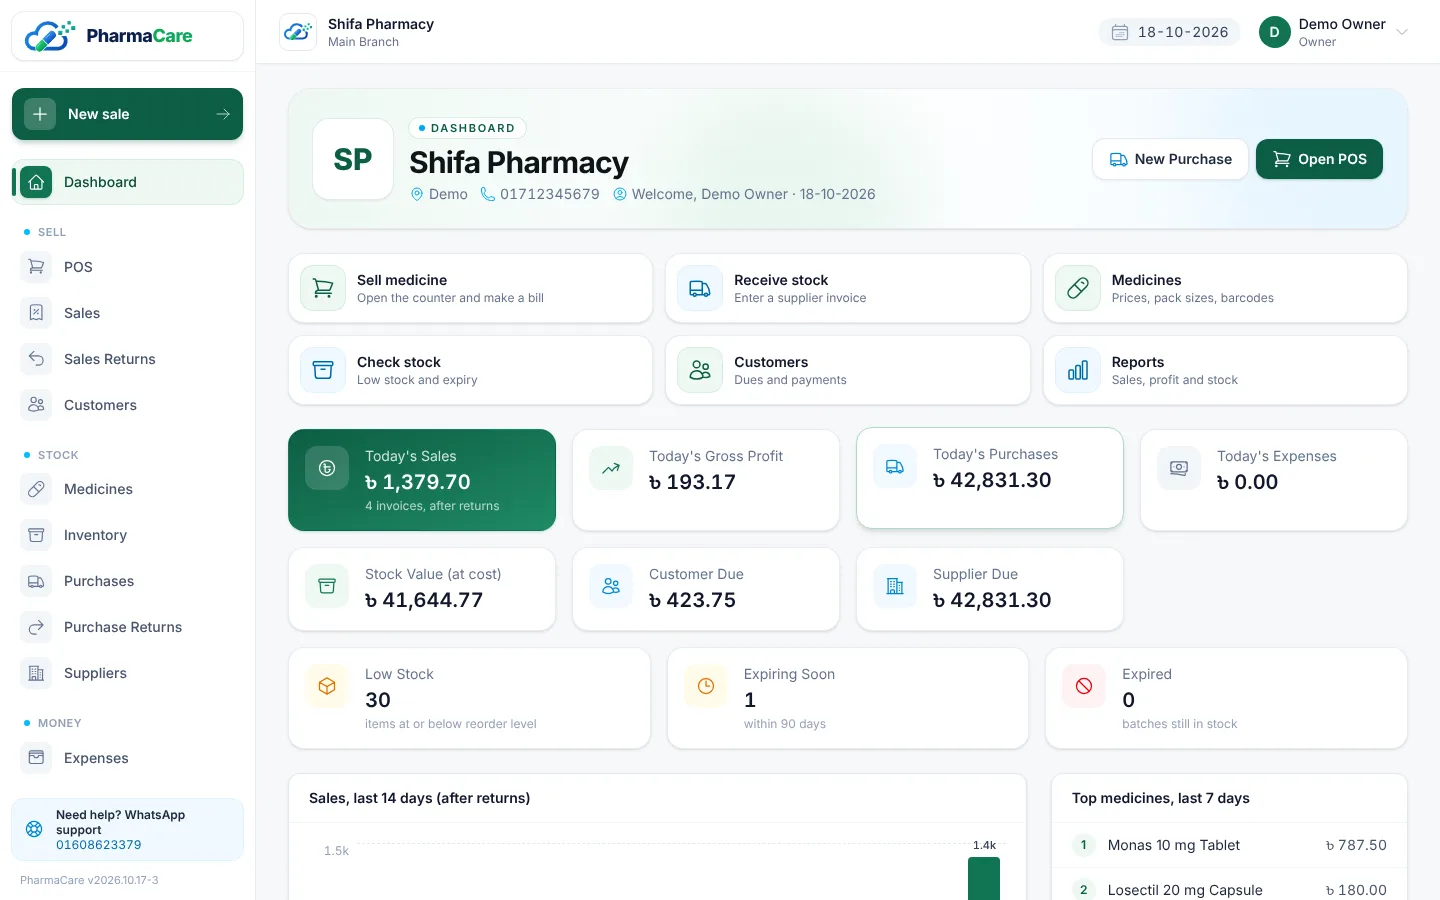Open the Customer Due card
The height and width of the screenshot is (900, 1440).
point(706,589)
